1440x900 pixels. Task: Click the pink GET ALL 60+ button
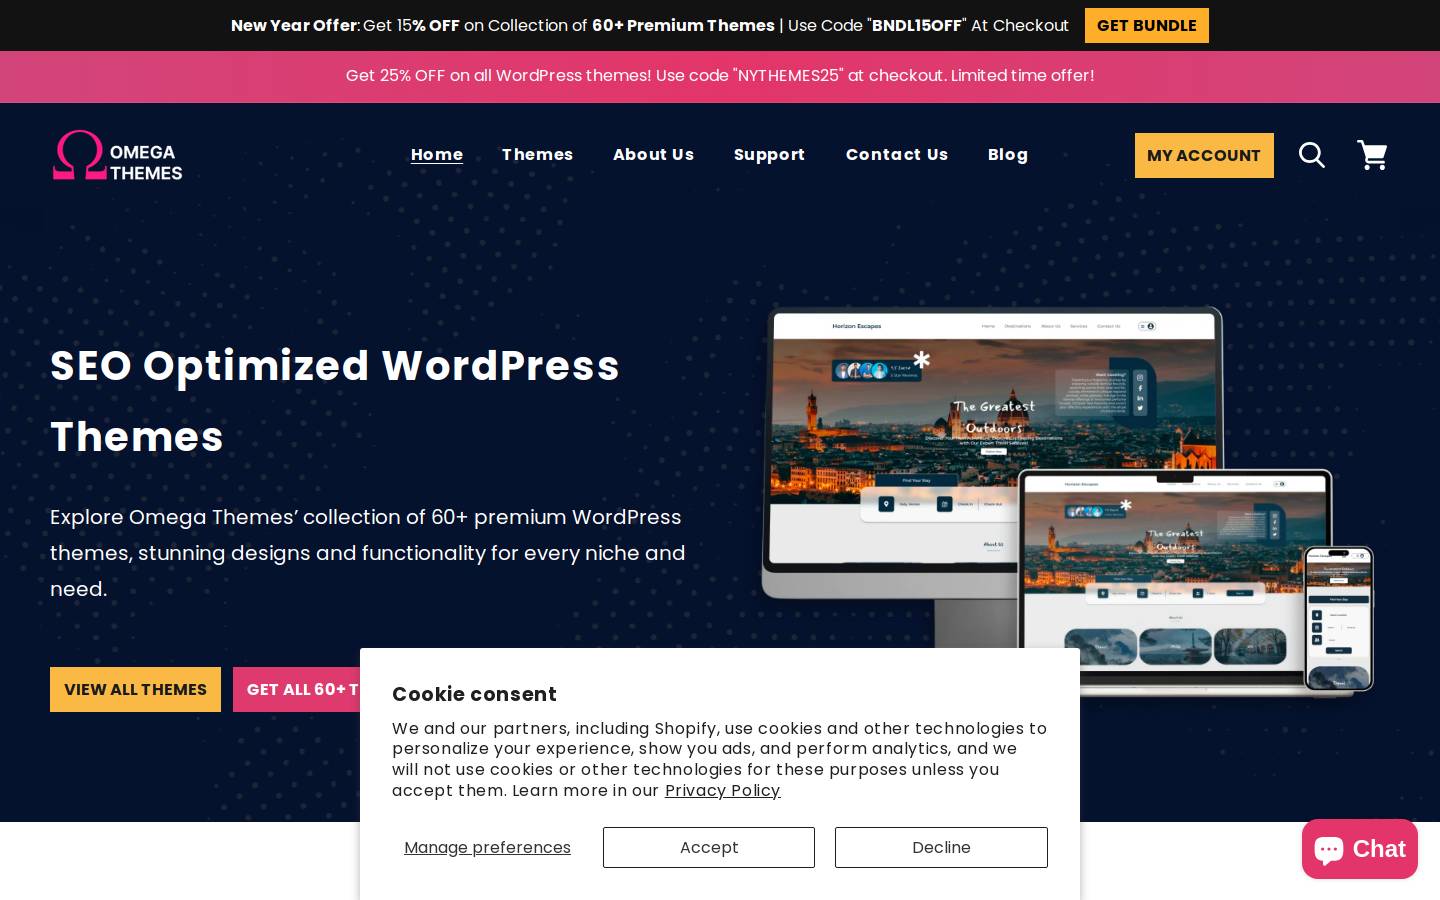click(297, 689)
